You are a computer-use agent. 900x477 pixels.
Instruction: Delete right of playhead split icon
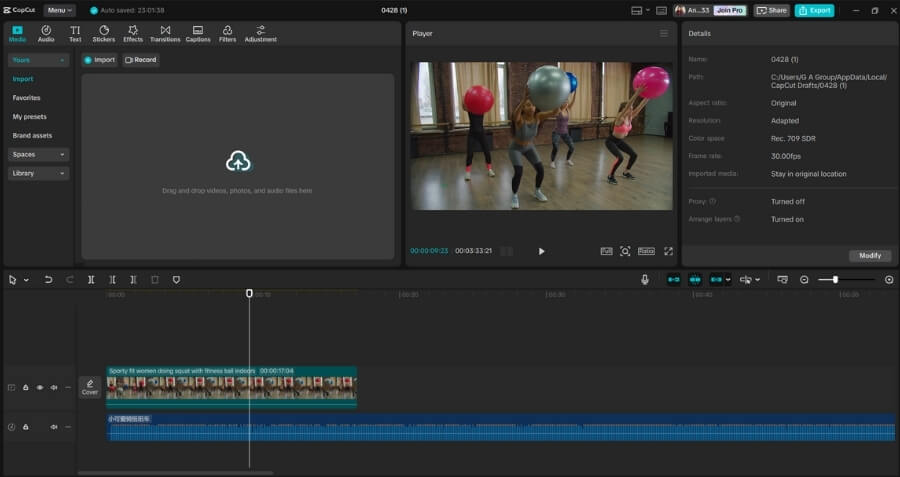(x=133, y=280)
